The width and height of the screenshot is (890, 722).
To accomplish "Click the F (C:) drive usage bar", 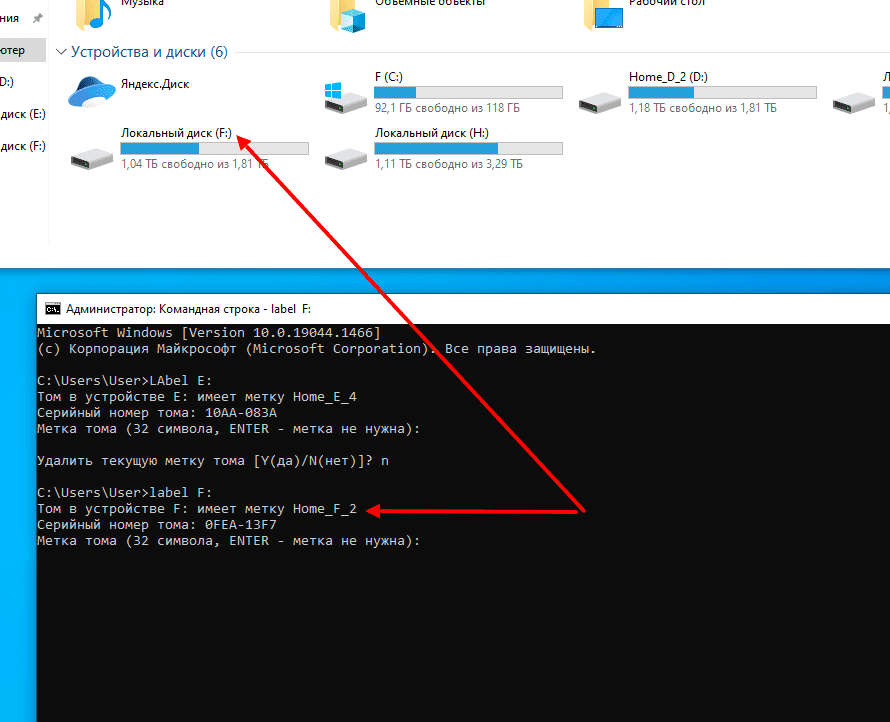I will point(468,92).
